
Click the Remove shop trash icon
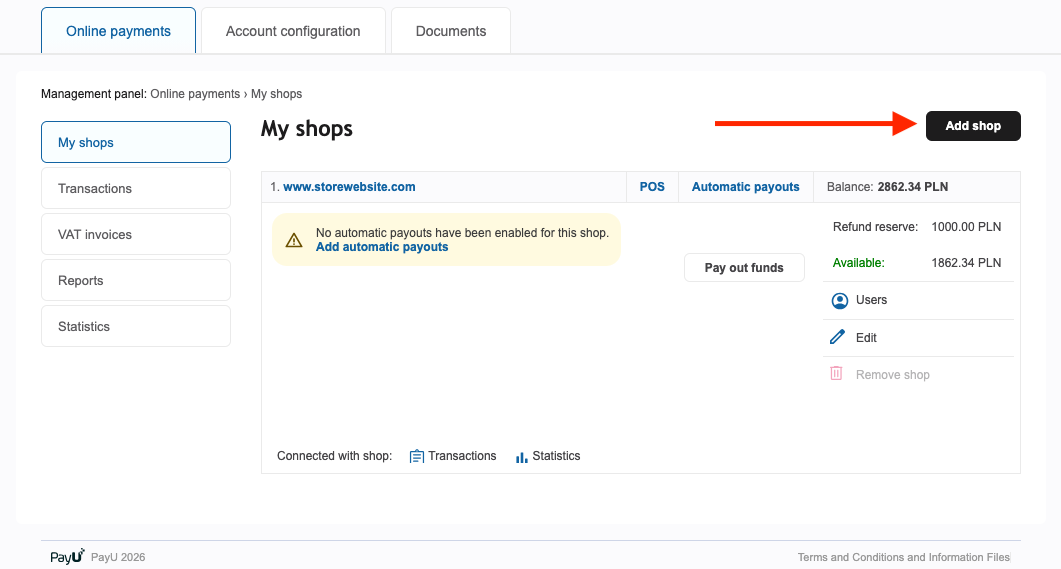837,374
